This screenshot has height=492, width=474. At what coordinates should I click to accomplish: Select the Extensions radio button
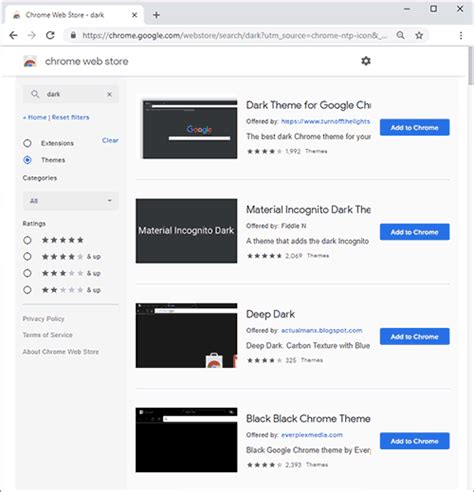click(27, 143)
